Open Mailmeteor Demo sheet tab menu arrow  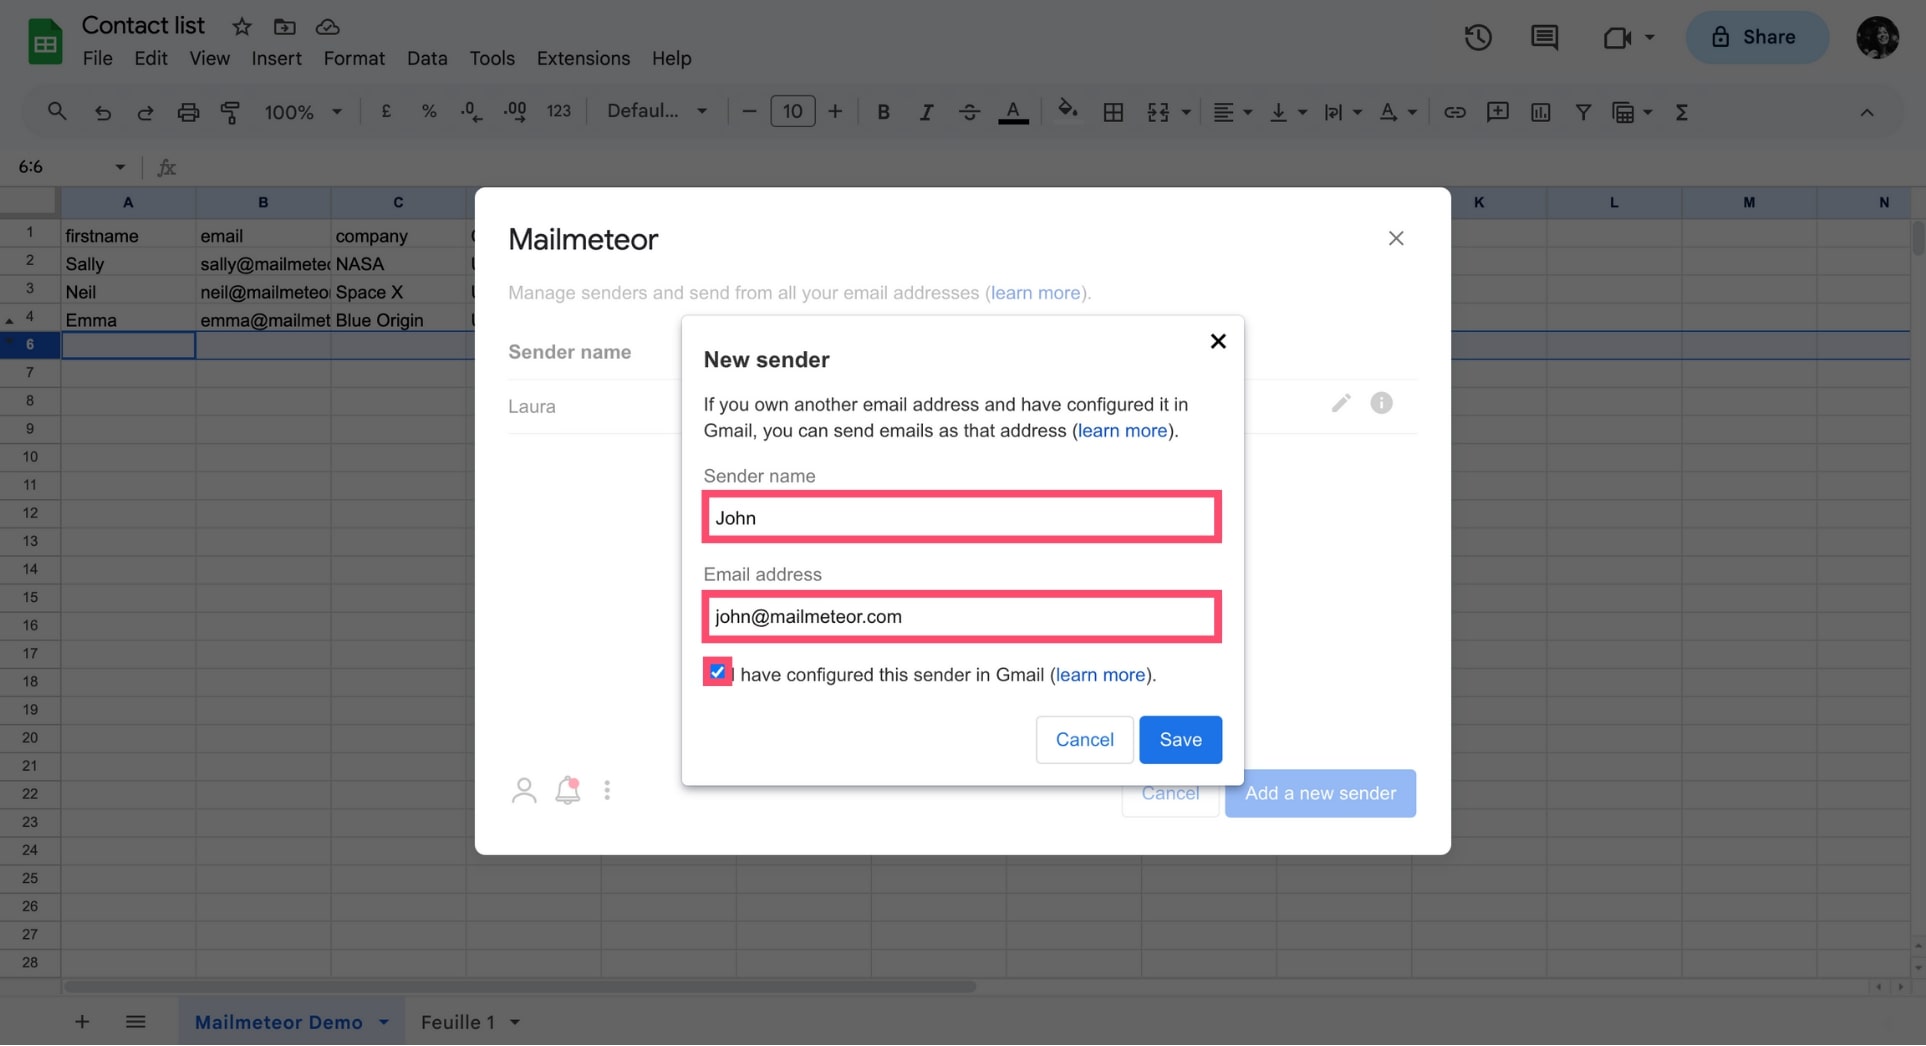pos(384,1022)
